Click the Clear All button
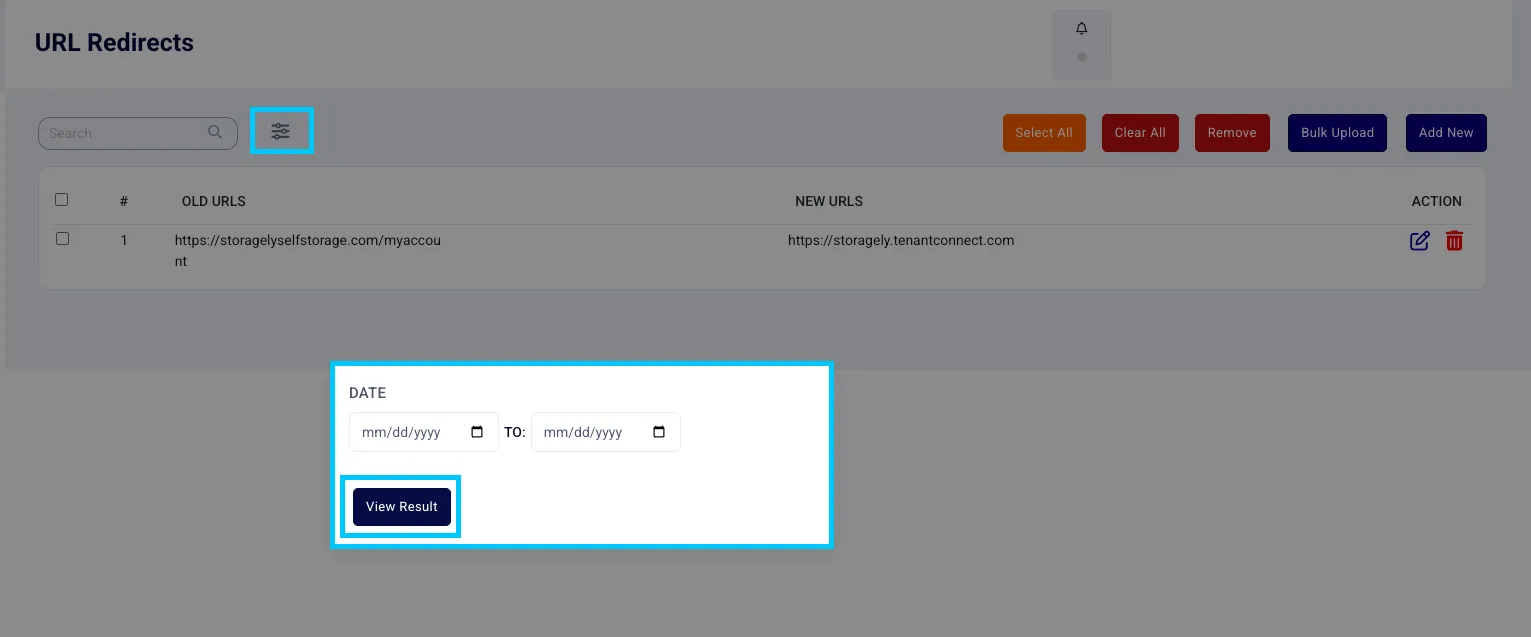 click(1140, 133)
